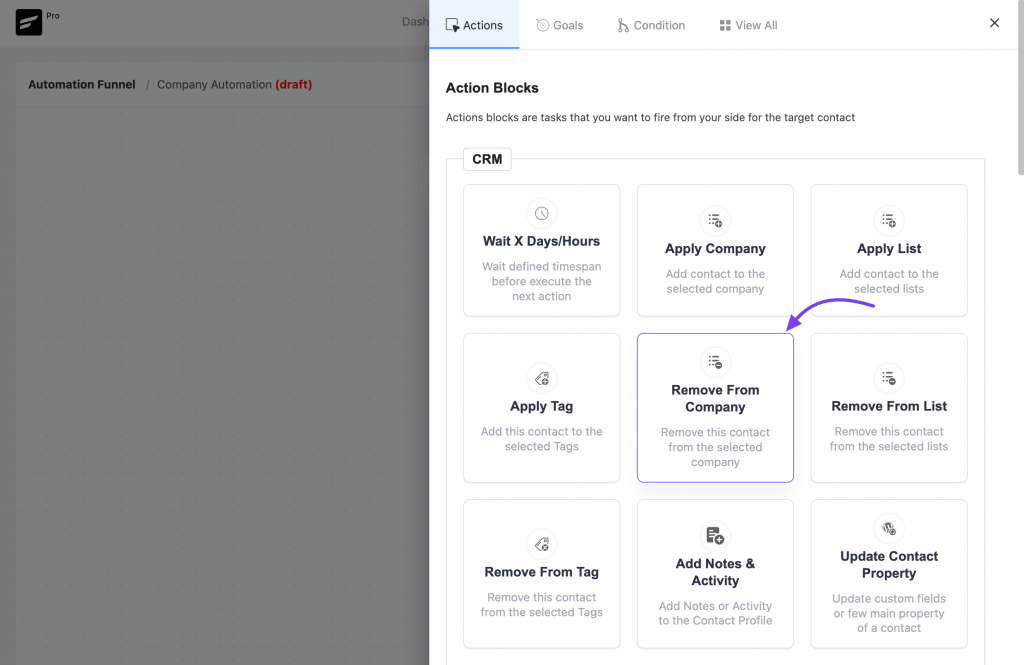Image resolution: width=1024 pixels, height=665 pixels.
Task: Select the Remove From Tag icon
Action: pos(541,544)
